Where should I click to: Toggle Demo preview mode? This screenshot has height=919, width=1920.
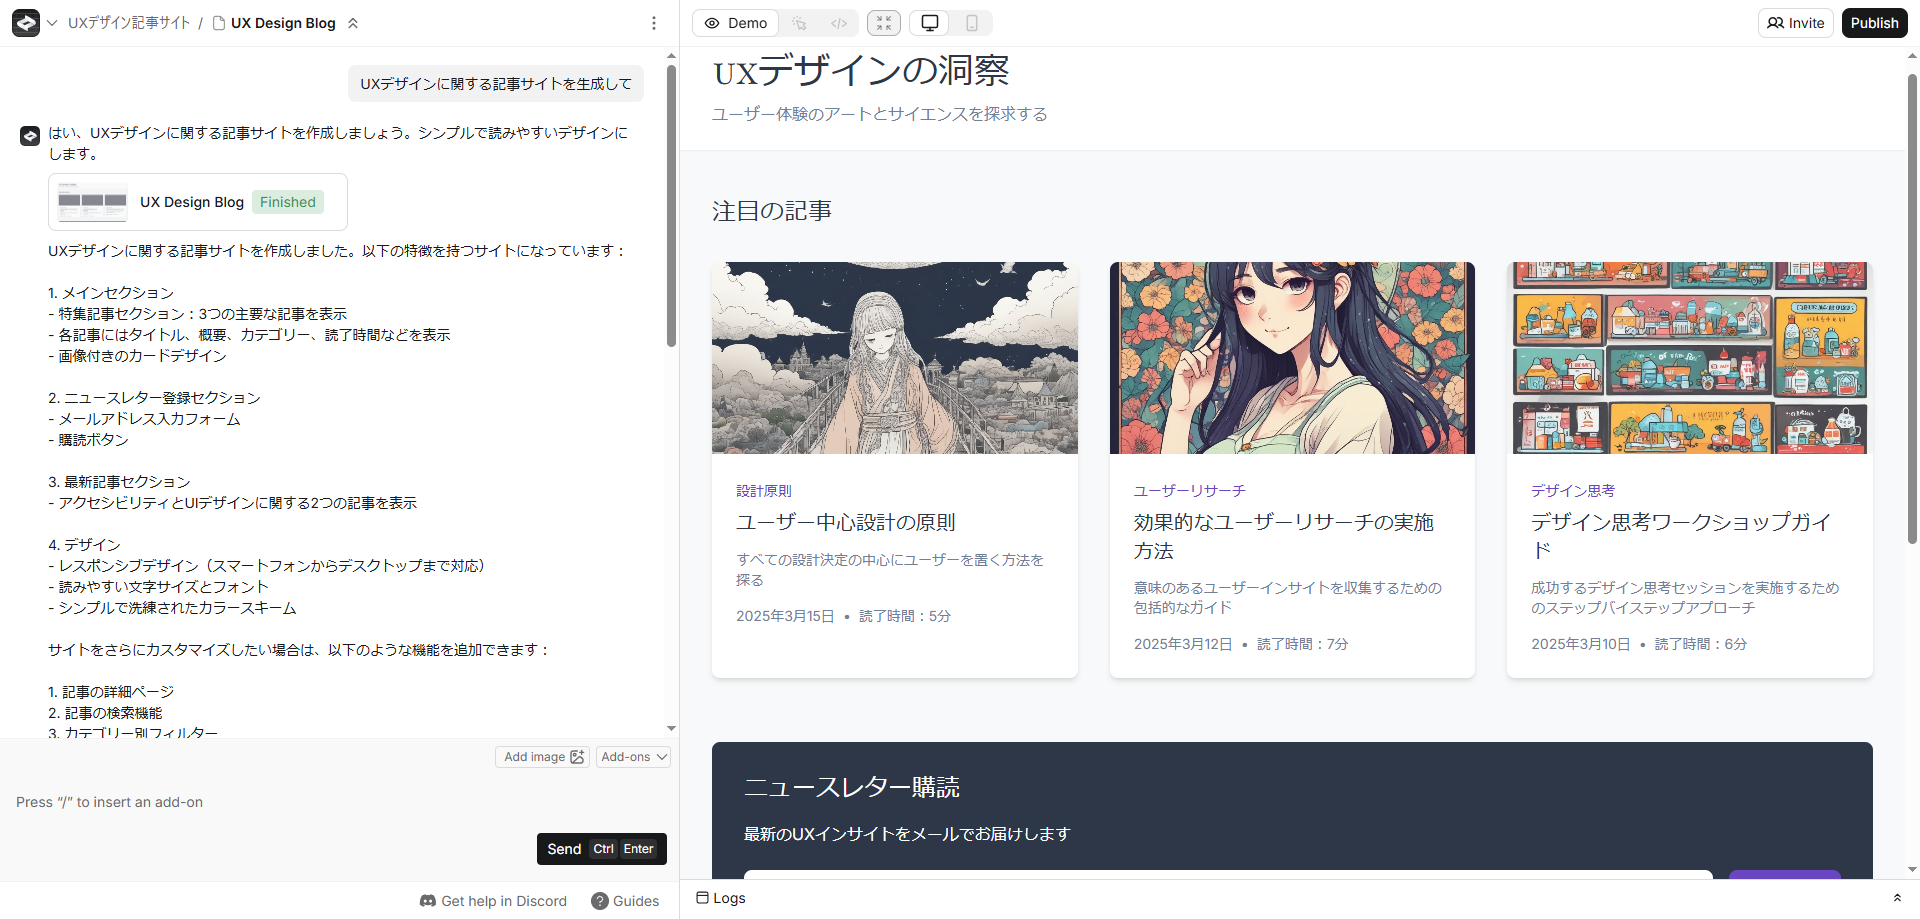[736, 23]
